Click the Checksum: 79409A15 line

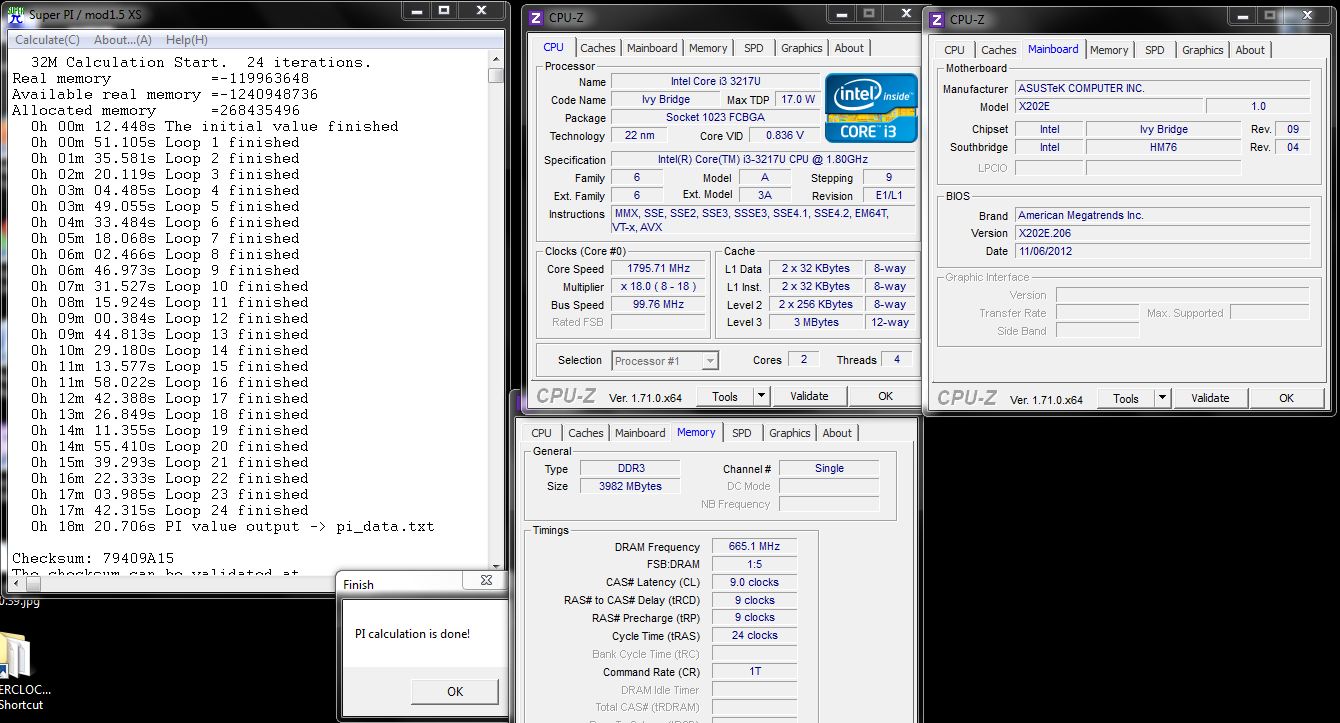coord(93,558)
